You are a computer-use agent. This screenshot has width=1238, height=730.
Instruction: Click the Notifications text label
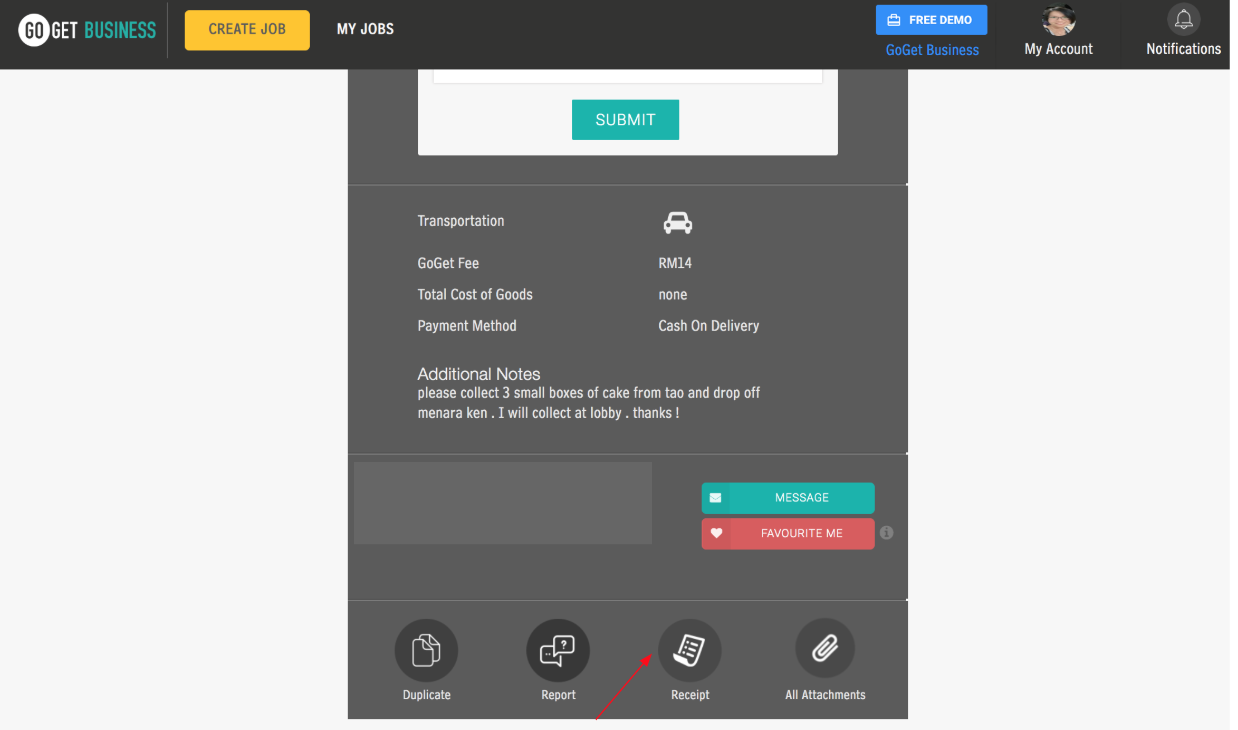pyautogui.click(x=1183, y=49)
